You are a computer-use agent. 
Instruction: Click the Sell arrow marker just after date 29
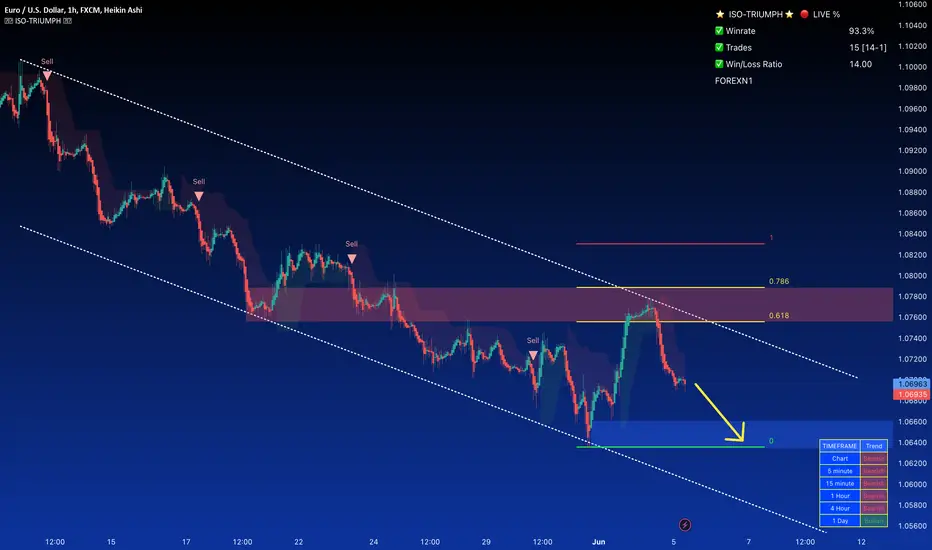(533, 355)
